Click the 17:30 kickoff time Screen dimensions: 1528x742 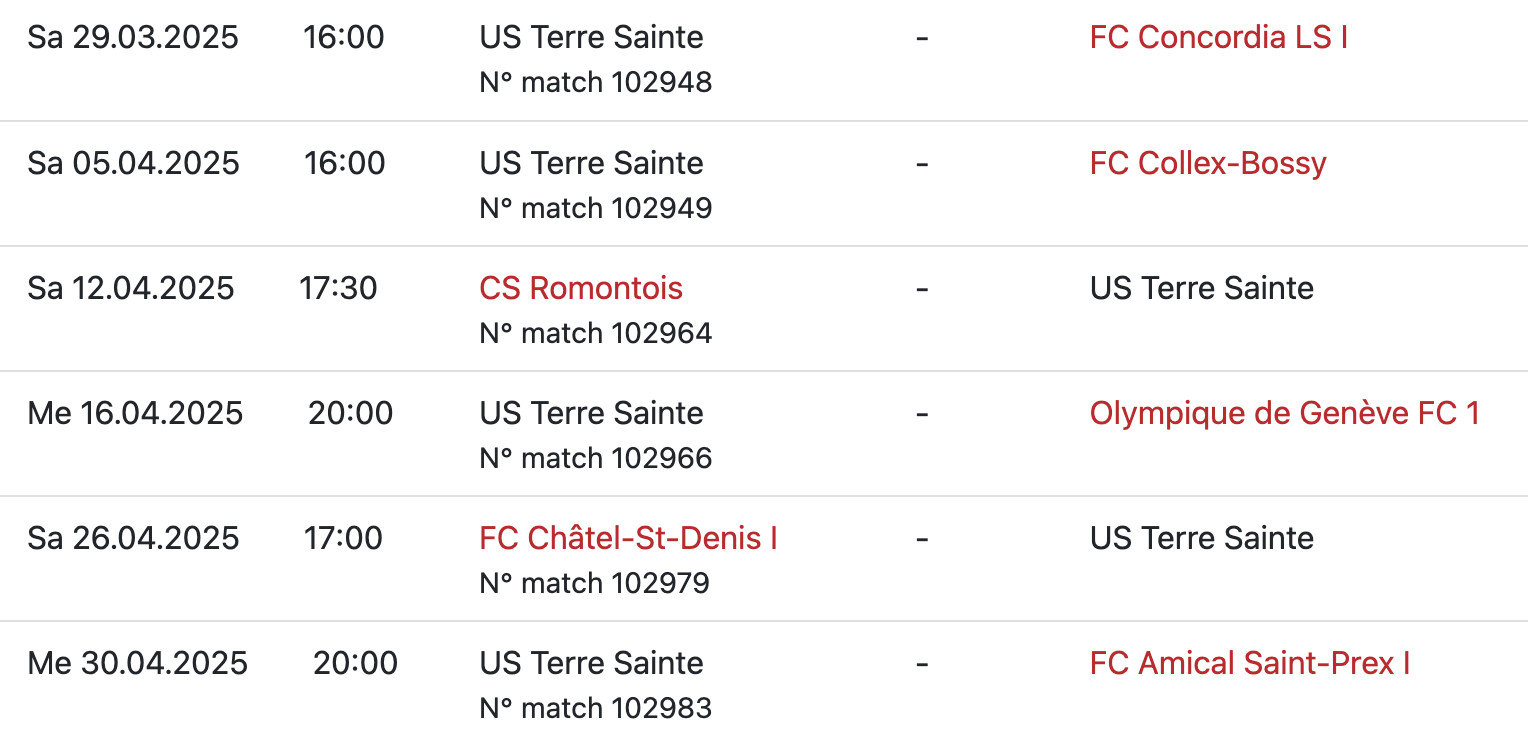click(x=338, y=288)
